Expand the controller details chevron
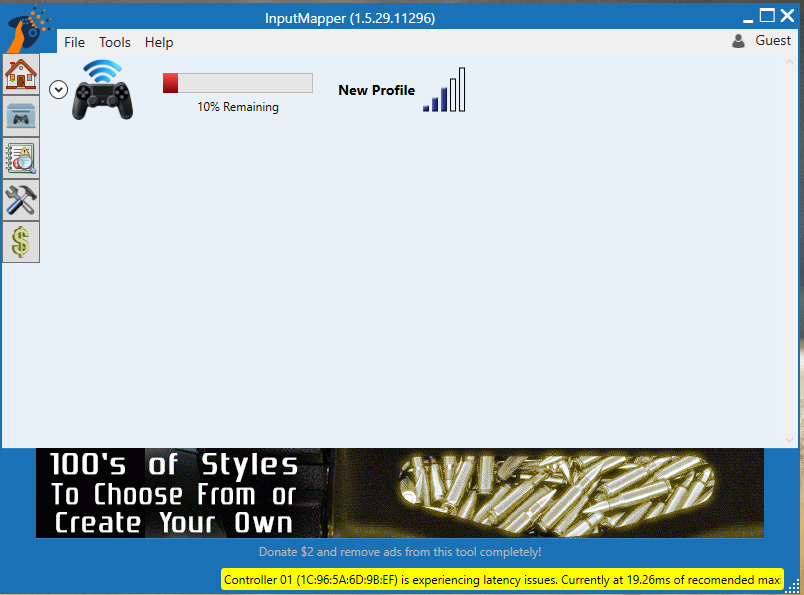The image size is (804, 595). pos(58,90)
